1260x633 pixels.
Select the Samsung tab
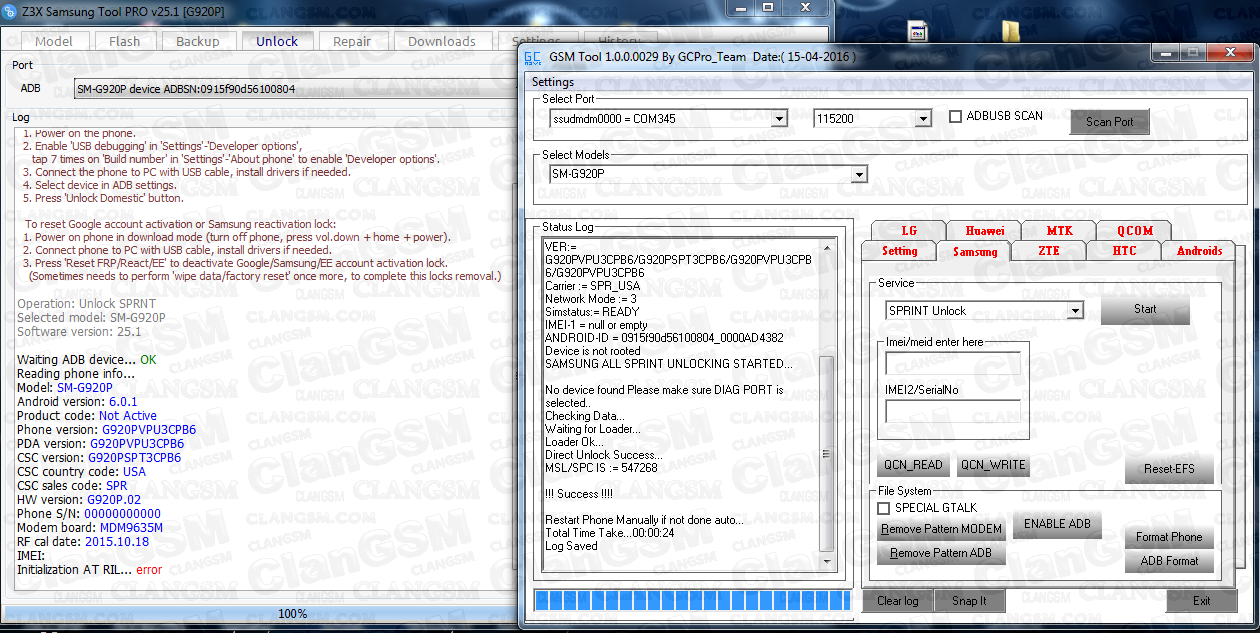click(x=975, y=251)
